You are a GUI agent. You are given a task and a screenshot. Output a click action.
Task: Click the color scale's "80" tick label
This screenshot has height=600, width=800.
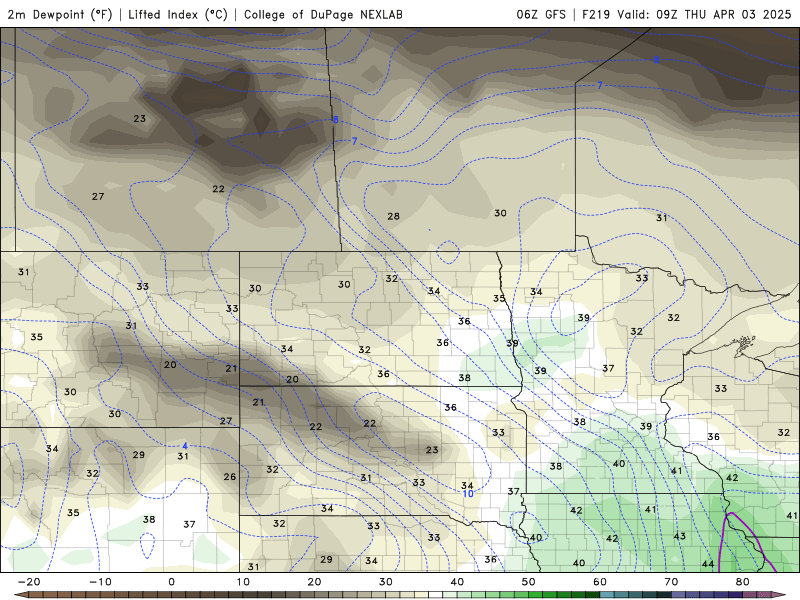743,582
